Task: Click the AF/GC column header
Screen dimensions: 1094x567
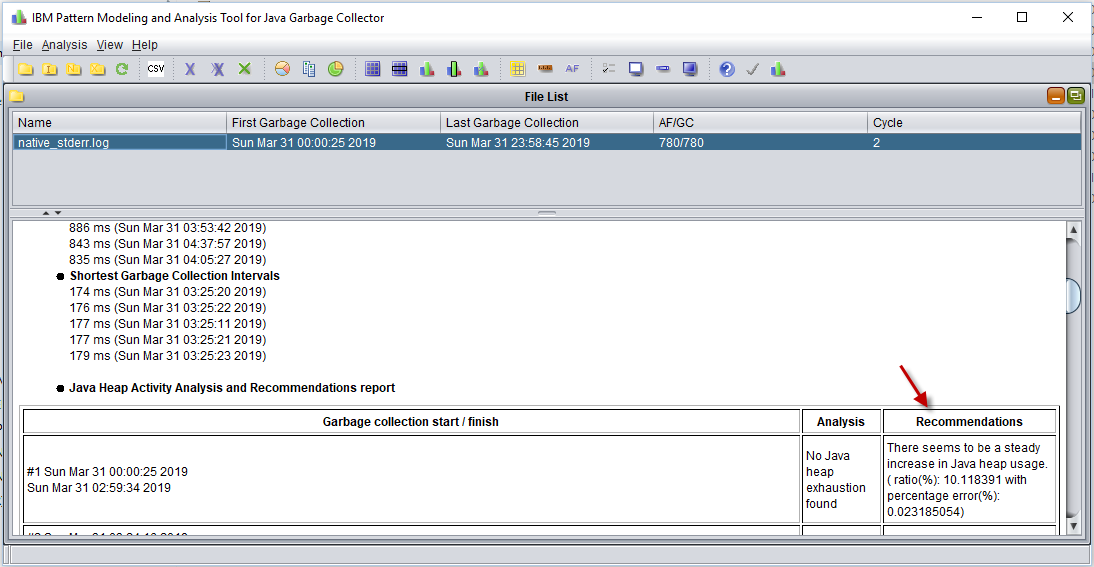Action: click(760, 123)
